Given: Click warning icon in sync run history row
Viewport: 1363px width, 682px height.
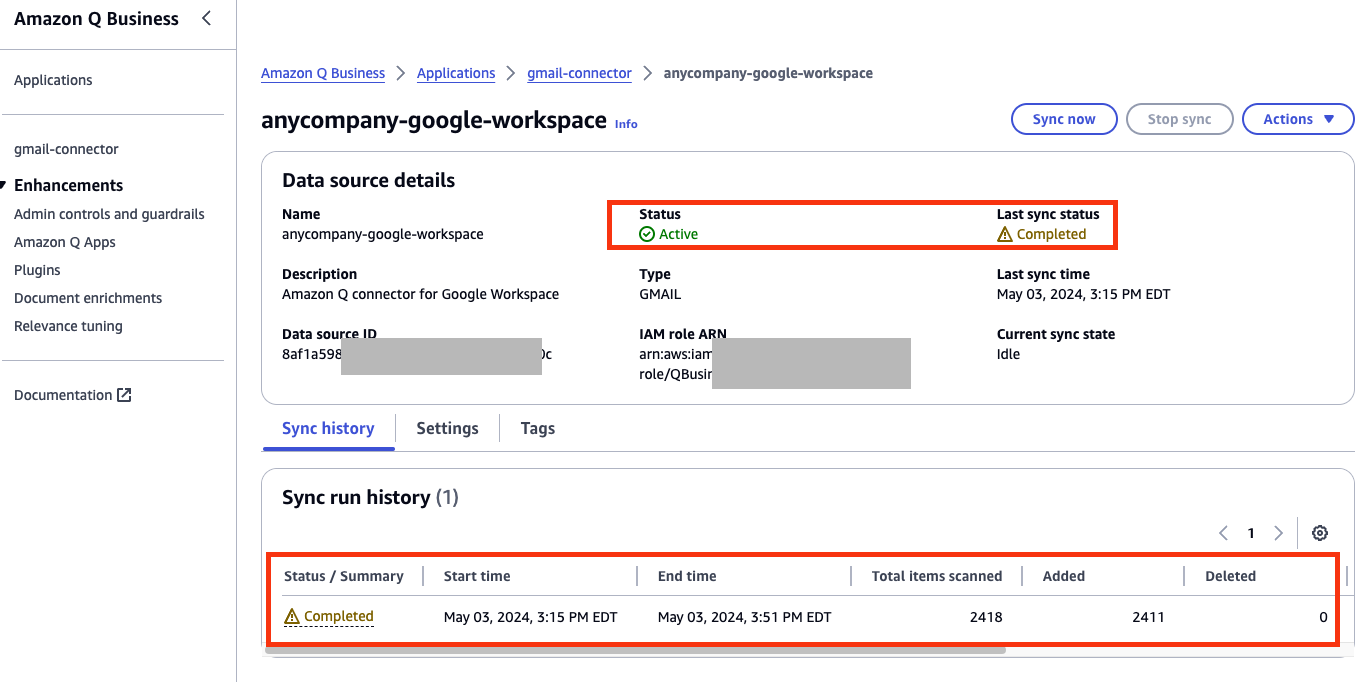Looking at the screenshot, I should pos(292,617).
